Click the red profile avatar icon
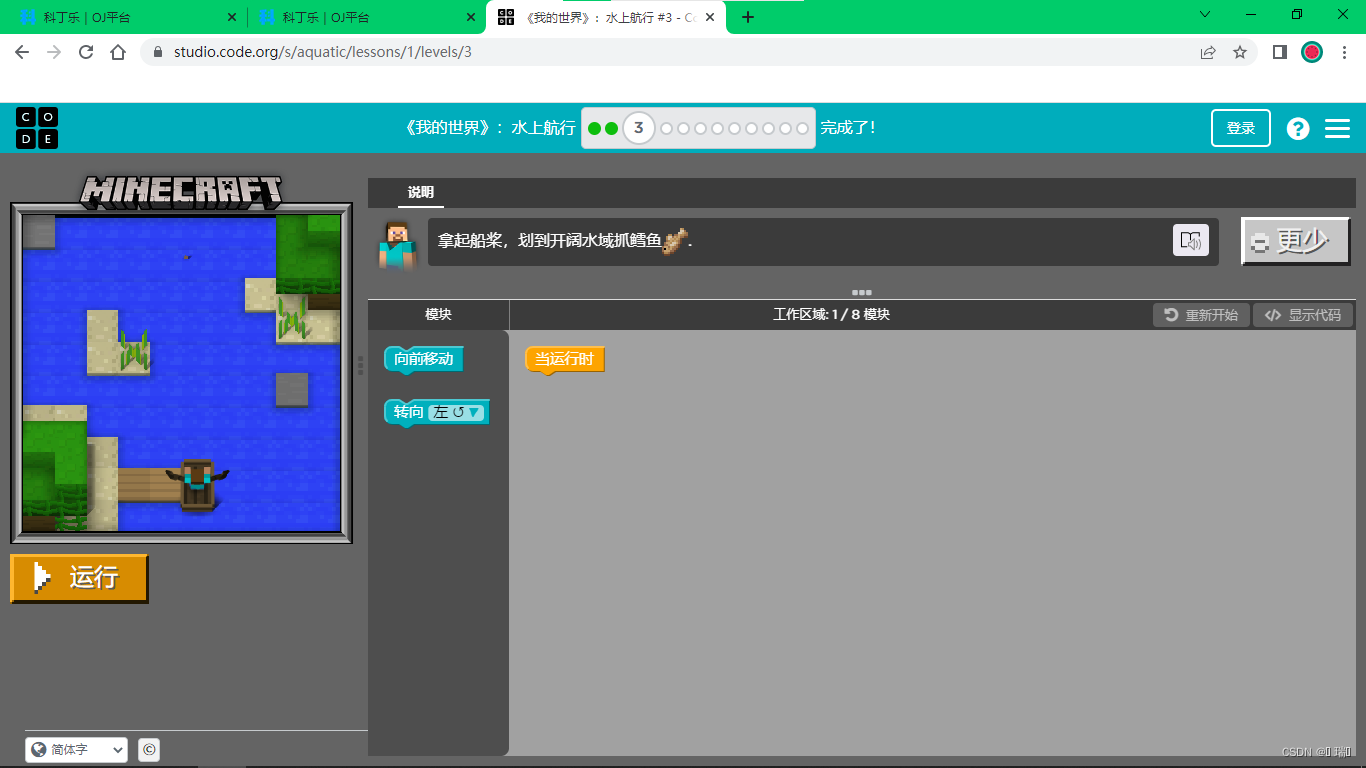The image size is (1366, 768). click(1312, 52)
